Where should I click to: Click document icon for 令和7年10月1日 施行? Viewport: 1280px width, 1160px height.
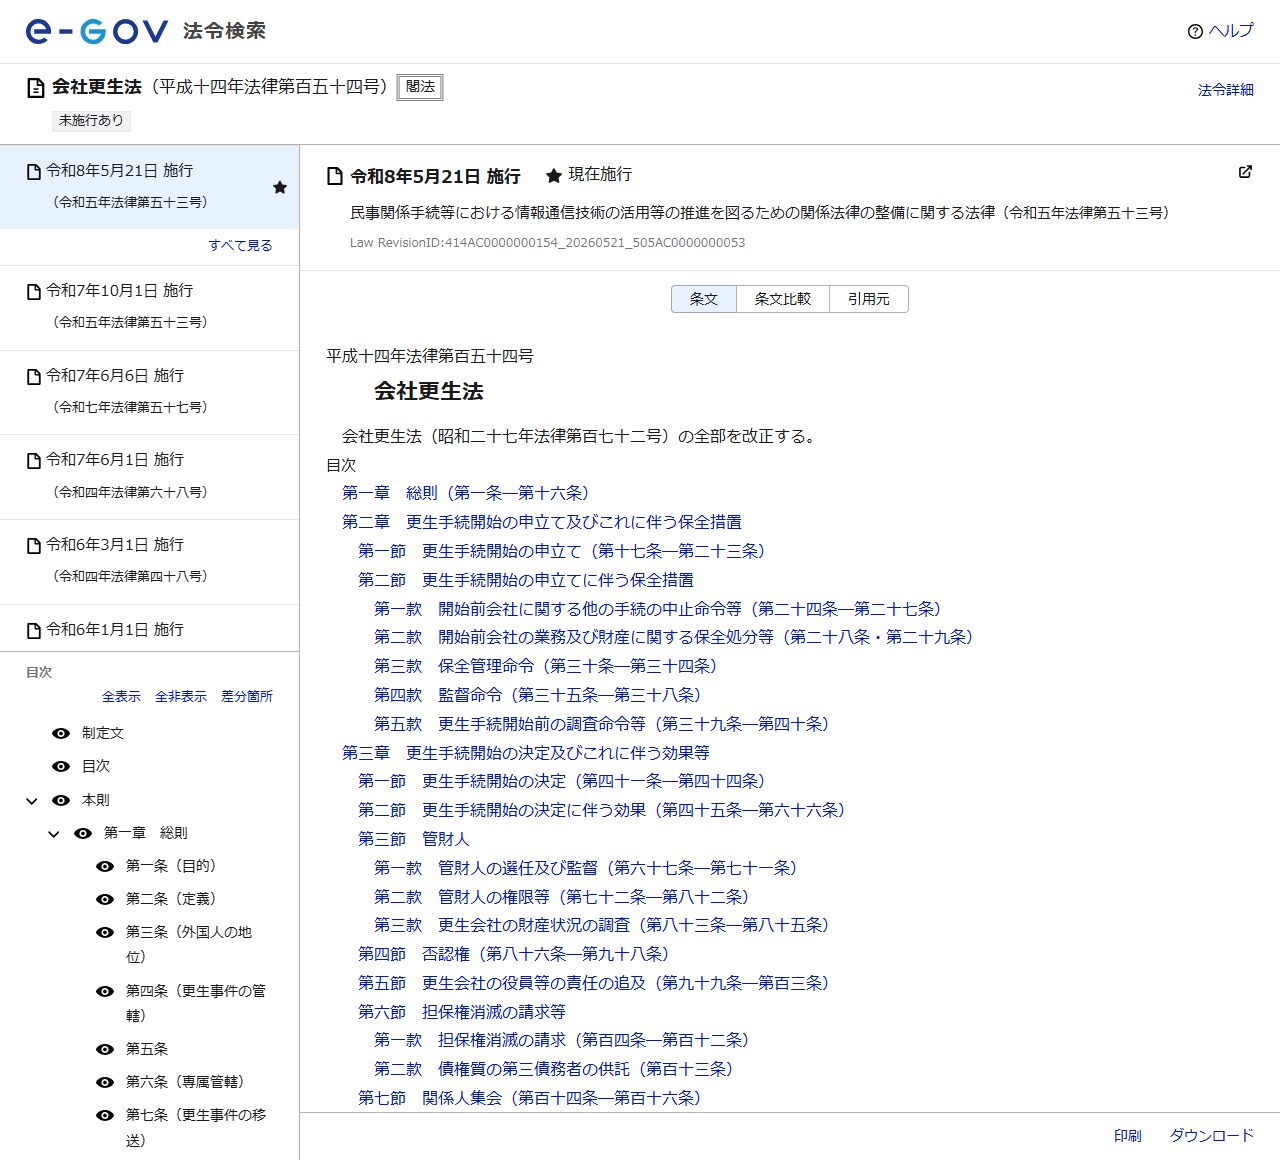click(x=34, y=291)
